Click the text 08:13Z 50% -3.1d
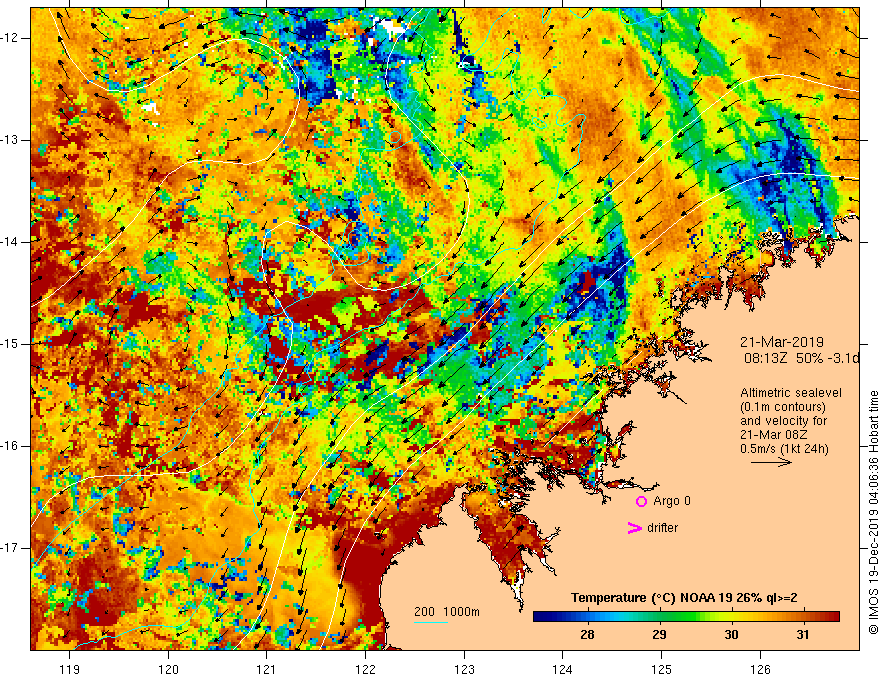The width and height of the screenshot is (880, 680). (x=801, y=359)
